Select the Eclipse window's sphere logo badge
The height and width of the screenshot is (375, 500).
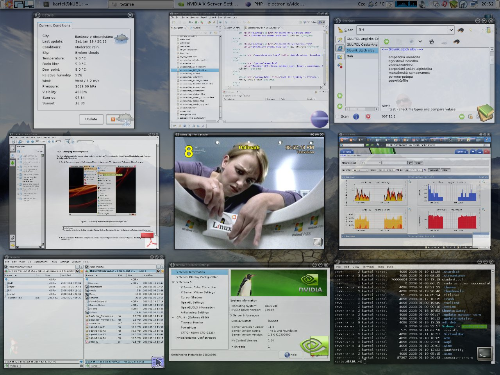[x=319, y=119]
